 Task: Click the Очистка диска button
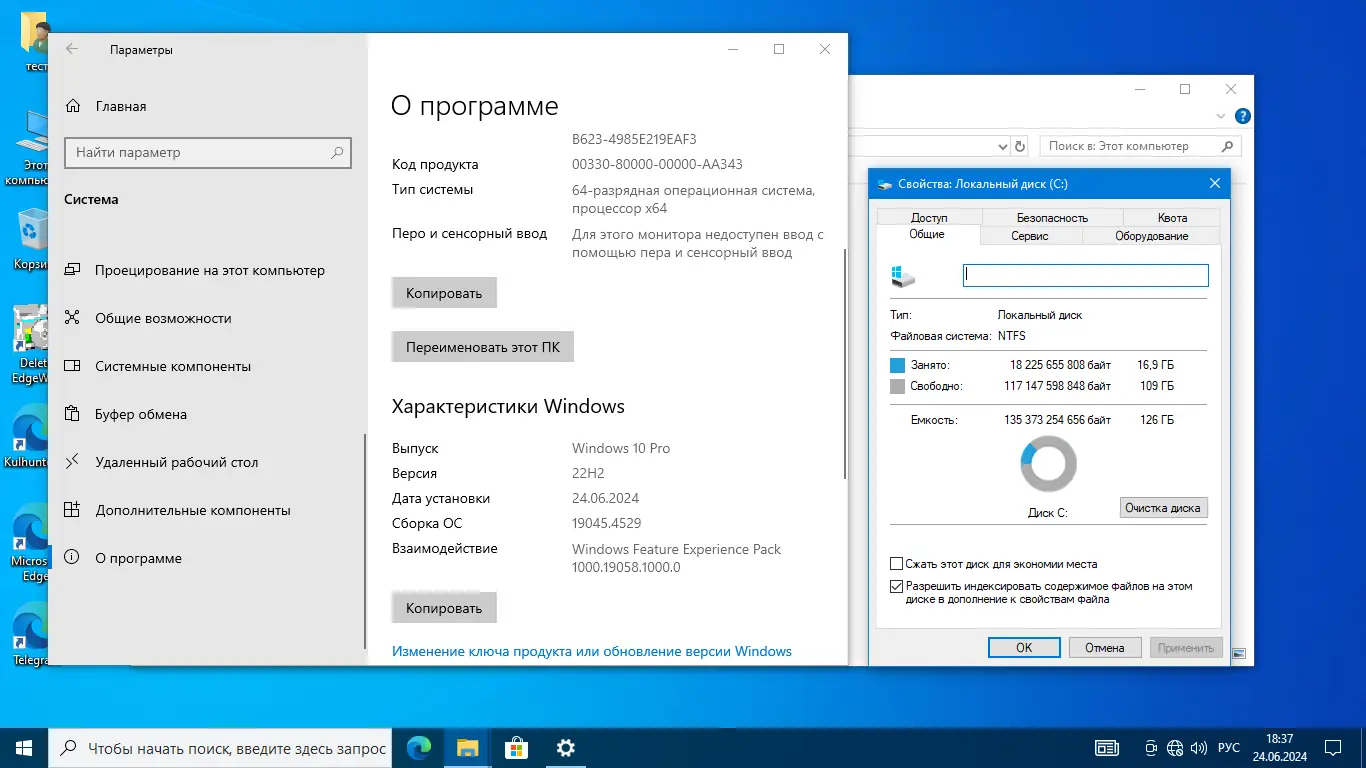pos(1163,508)
